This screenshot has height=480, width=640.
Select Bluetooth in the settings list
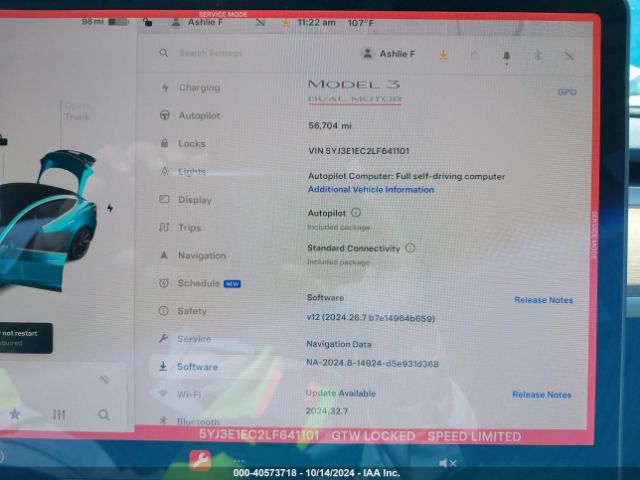pyautogui.click(x=189, y=421)
